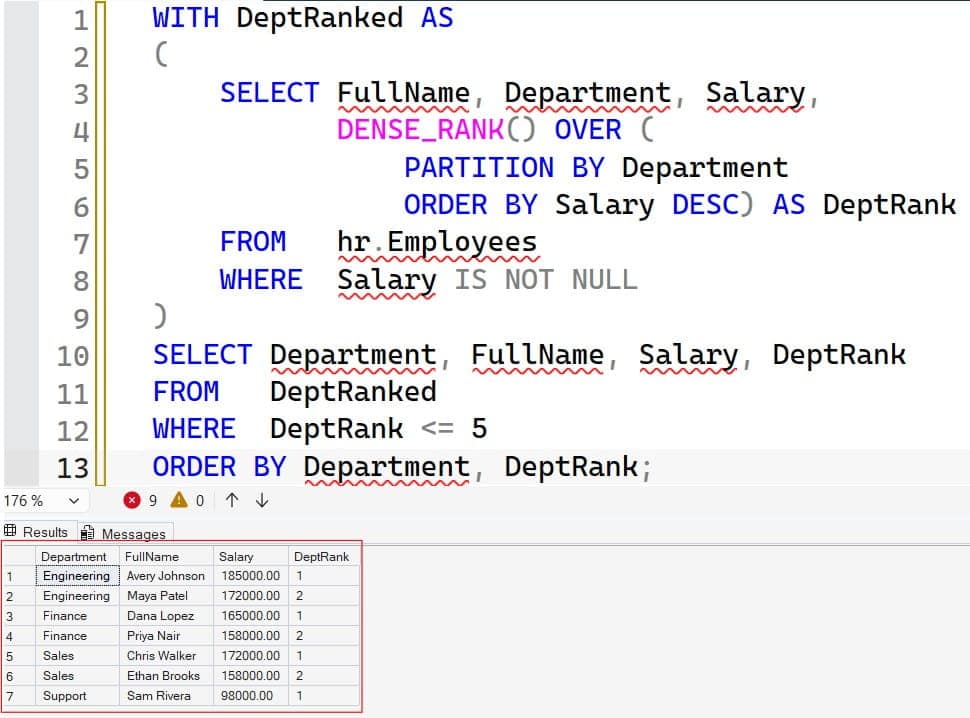Click the 172000.00 salary of Maya Patel

[251, 596]
